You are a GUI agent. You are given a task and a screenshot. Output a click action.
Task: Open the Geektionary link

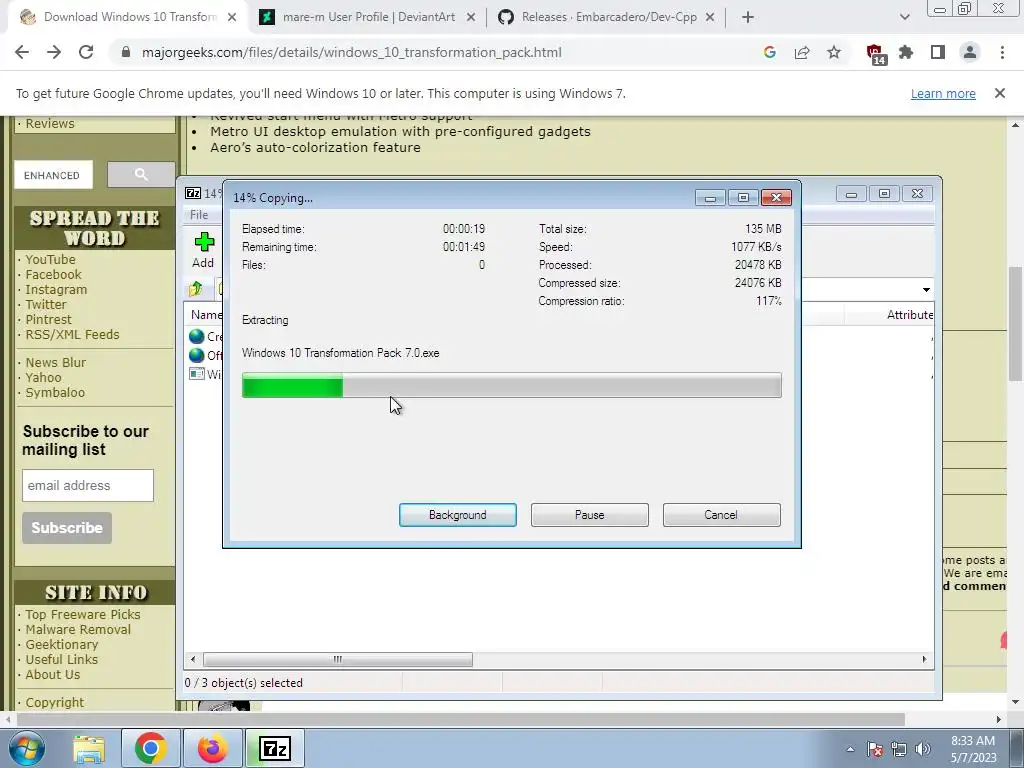(x=61, y=645)
